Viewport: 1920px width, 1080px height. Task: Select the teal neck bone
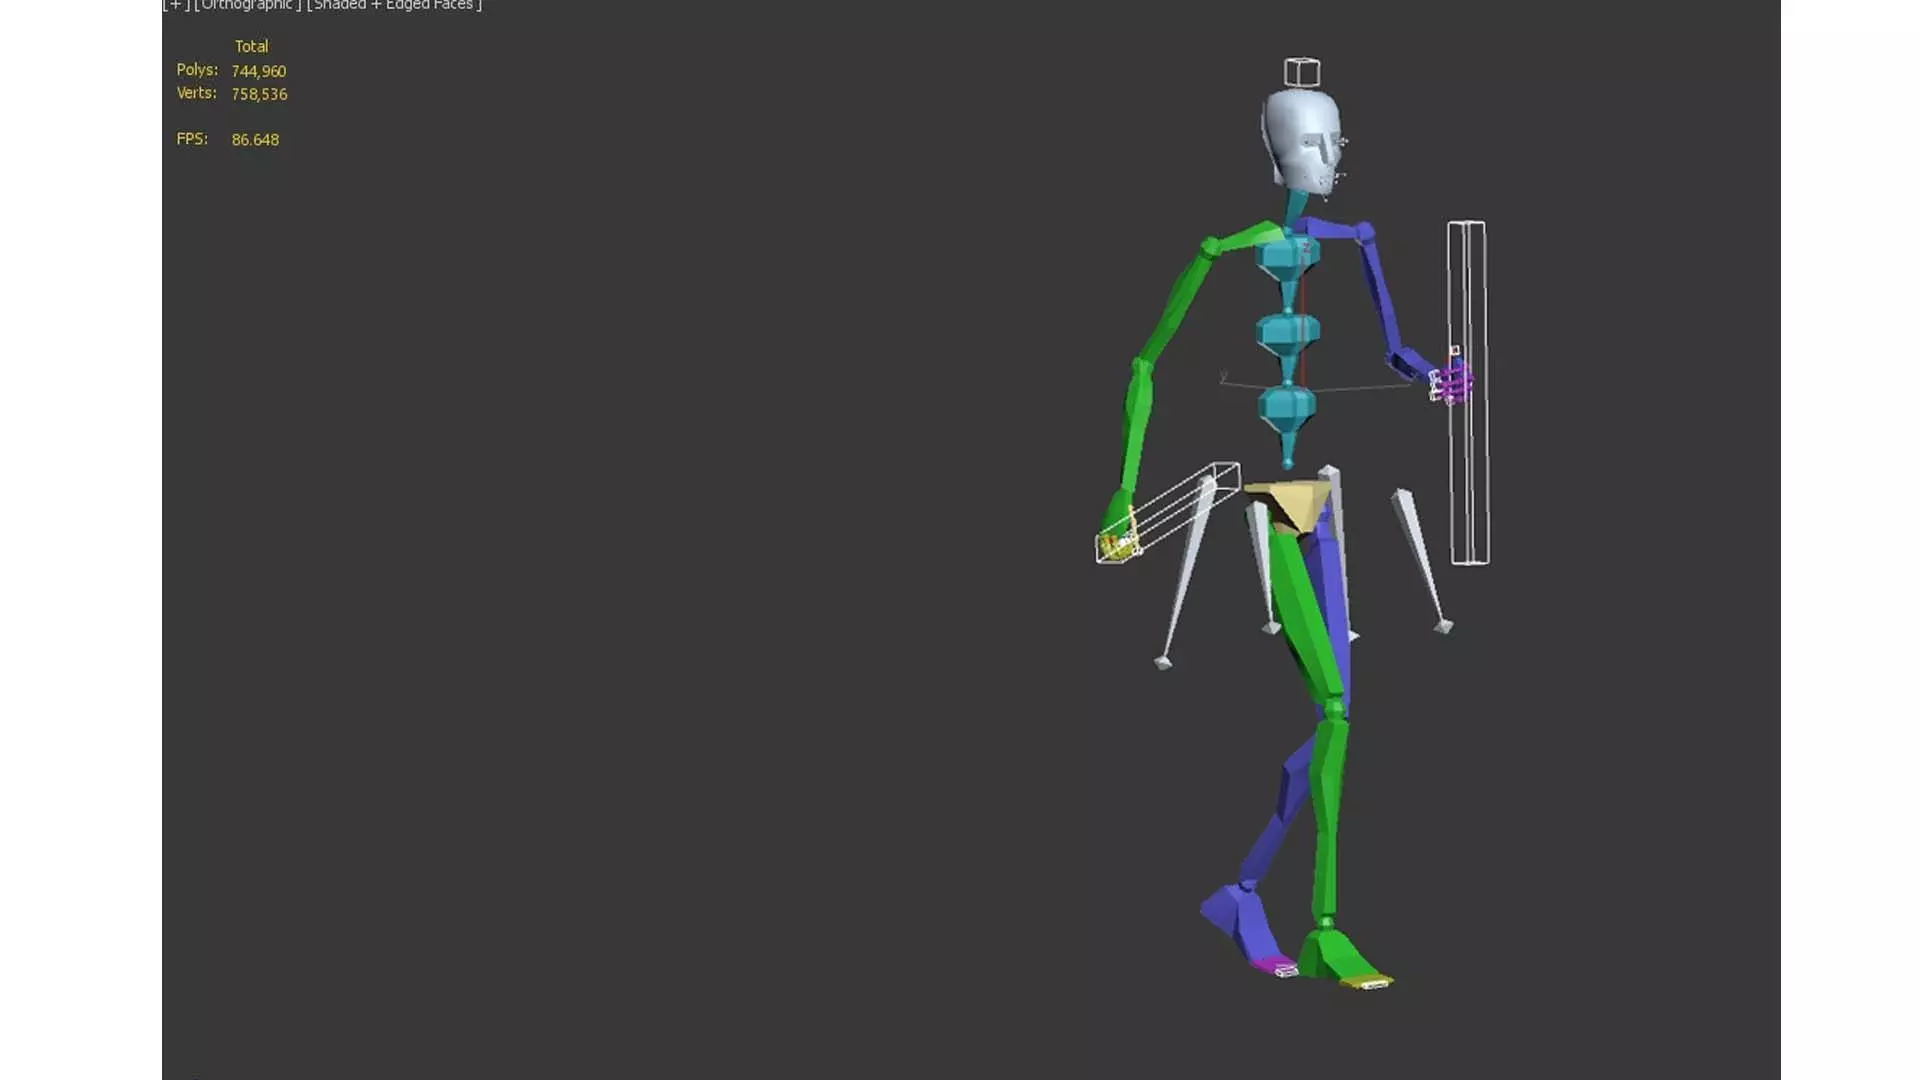pyautogui.click(x=1294, y=207)
